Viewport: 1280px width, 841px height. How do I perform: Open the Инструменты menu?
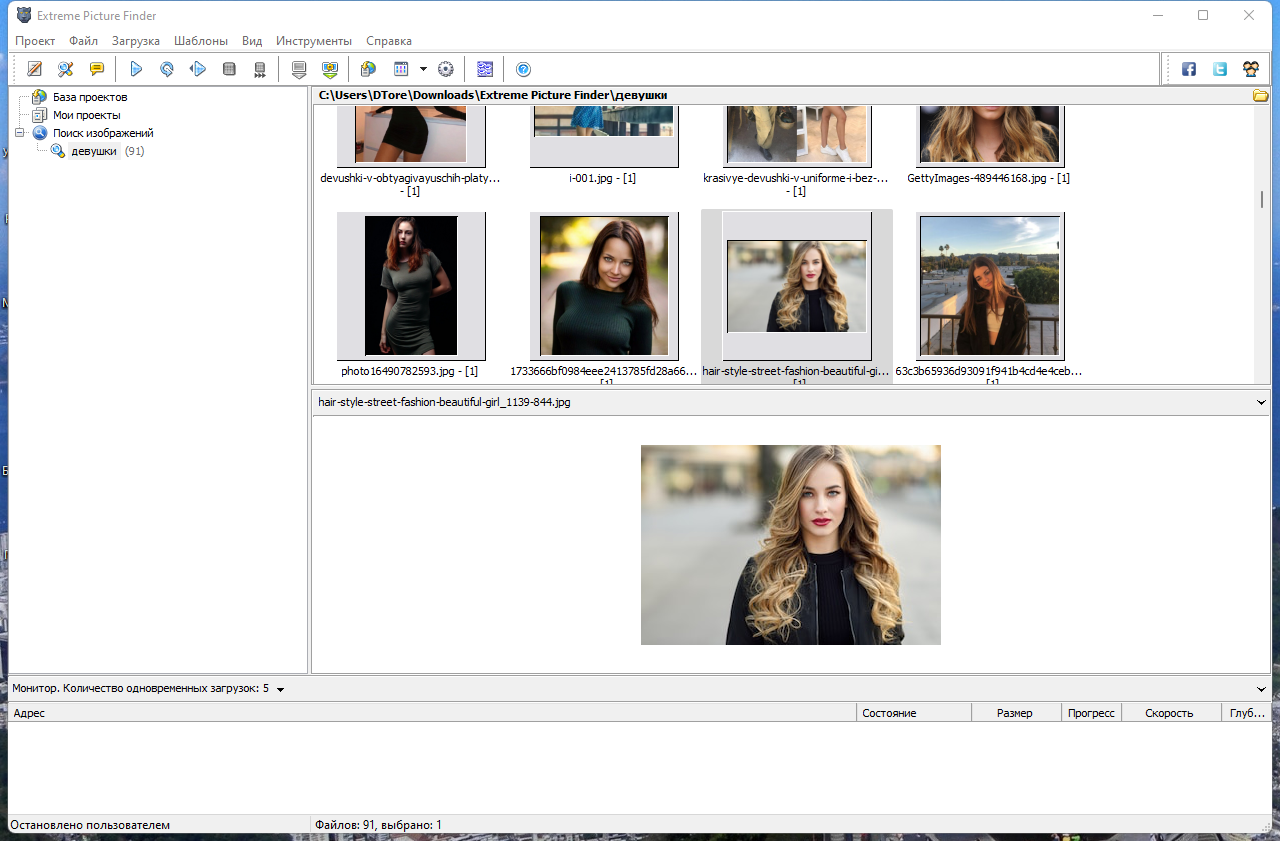[x=313, y=41]
